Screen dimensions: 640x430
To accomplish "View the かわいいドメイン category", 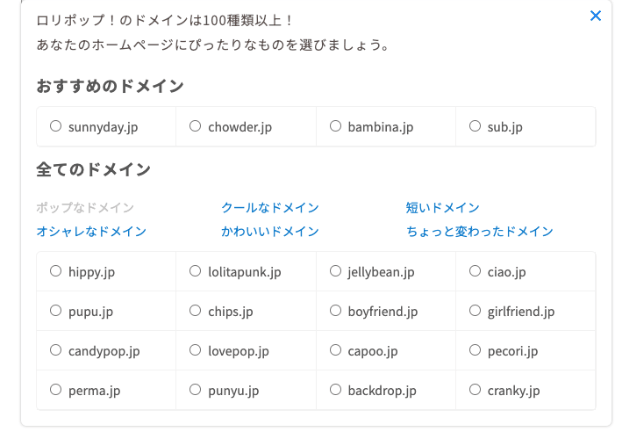I will click(x=270, y=232).
